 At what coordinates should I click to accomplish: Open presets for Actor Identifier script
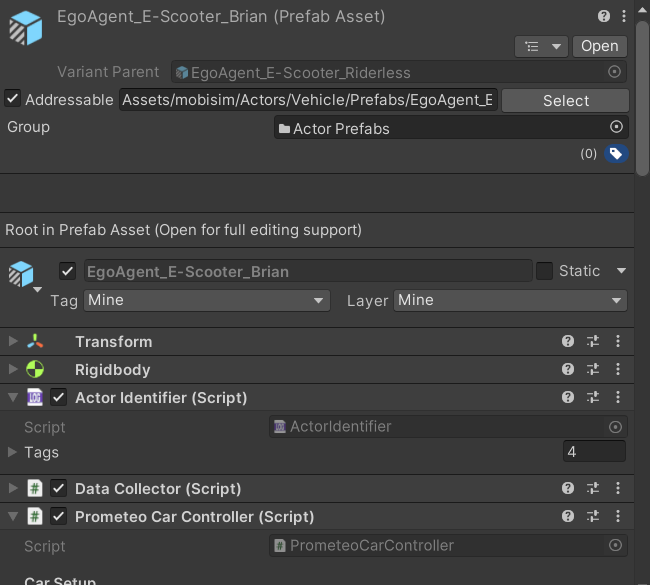point(593,397)
